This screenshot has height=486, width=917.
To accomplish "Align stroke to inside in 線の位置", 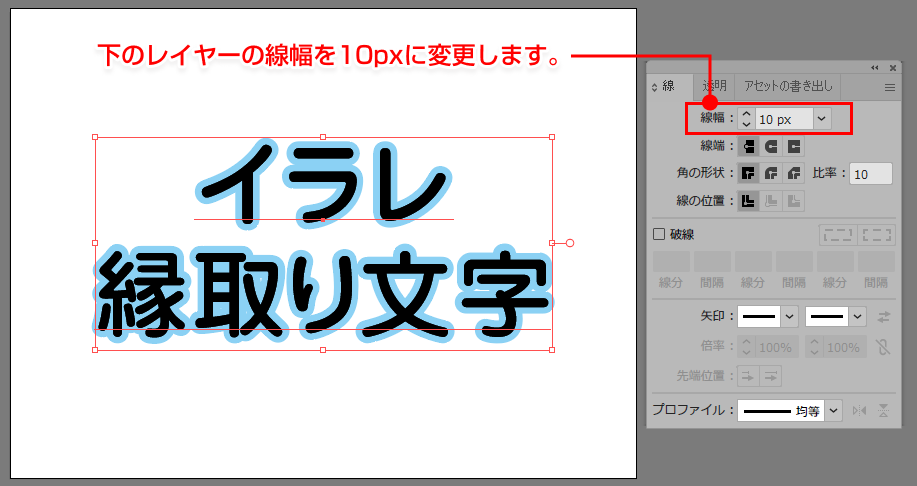I will pyautogui.click(x=771, y=201).
